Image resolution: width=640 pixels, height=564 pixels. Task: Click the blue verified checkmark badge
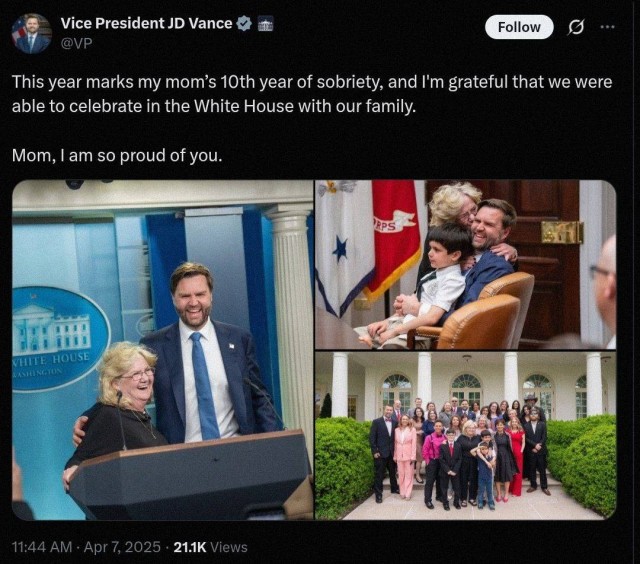click(x=244, y=23)
